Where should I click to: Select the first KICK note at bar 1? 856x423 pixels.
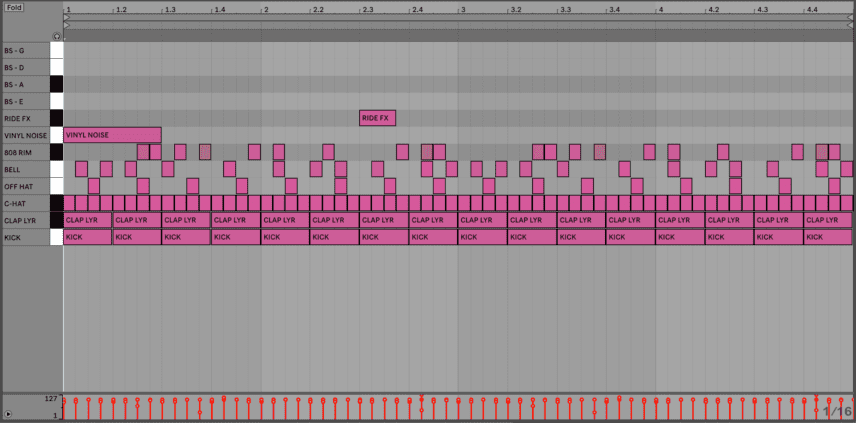click(x=88, y=237)
